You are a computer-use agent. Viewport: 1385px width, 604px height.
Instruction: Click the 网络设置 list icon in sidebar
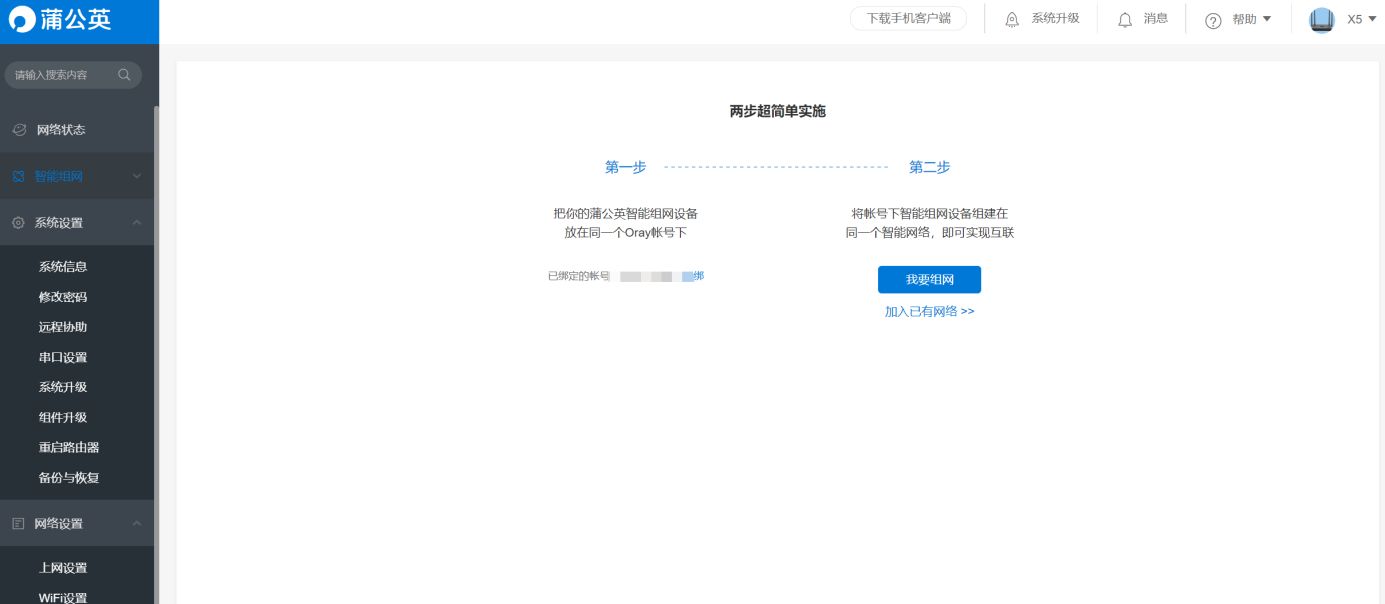[18, 524]
